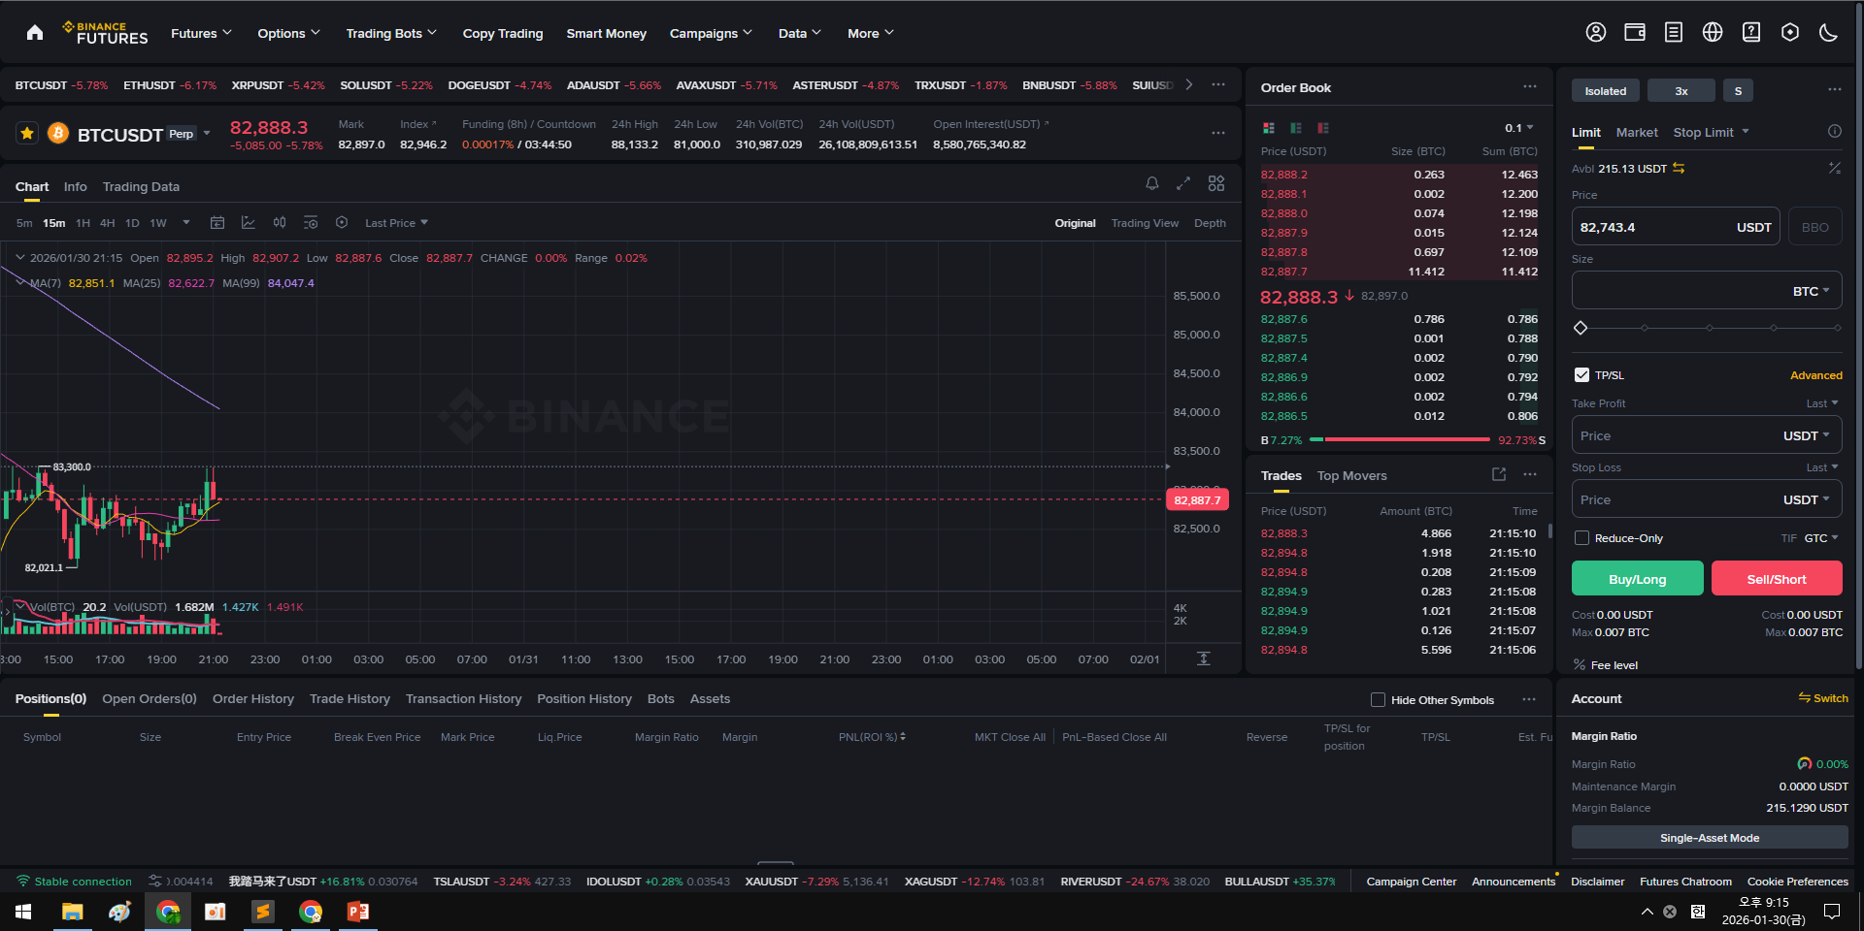Screen dimensions: 1864x931
Task: Reset chart scale icon at bottom
Action: click(1204, 658)
